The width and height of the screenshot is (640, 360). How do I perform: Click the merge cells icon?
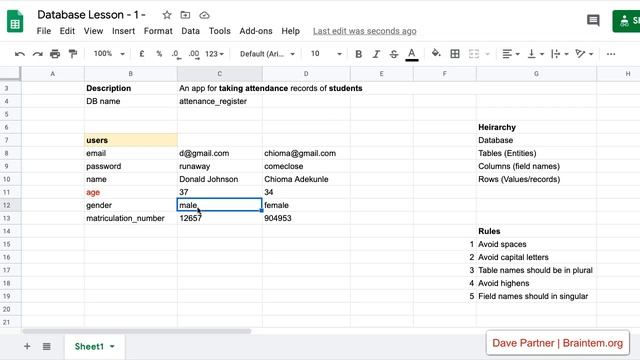pos(473,54)
